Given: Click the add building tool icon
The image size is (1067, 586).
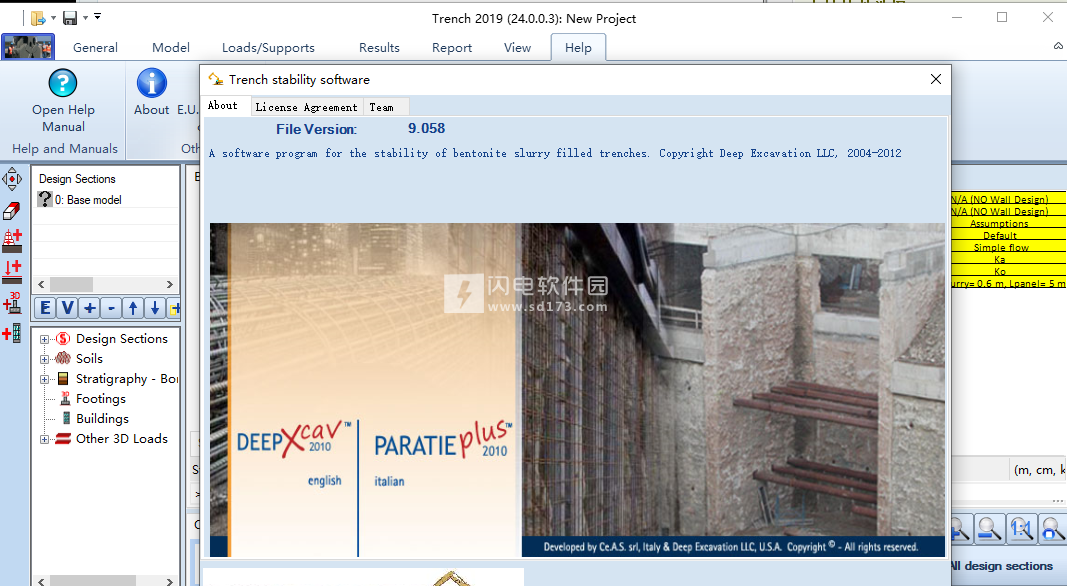Looking at the screenshot, I should 12,333.
